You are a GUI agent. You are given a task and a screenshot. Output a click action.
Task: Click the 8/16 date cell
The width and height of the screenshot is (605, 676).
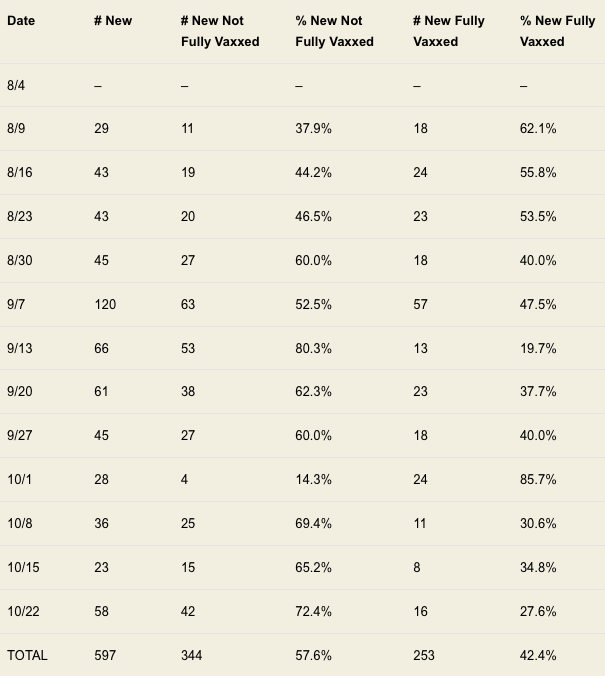[19, 173]
